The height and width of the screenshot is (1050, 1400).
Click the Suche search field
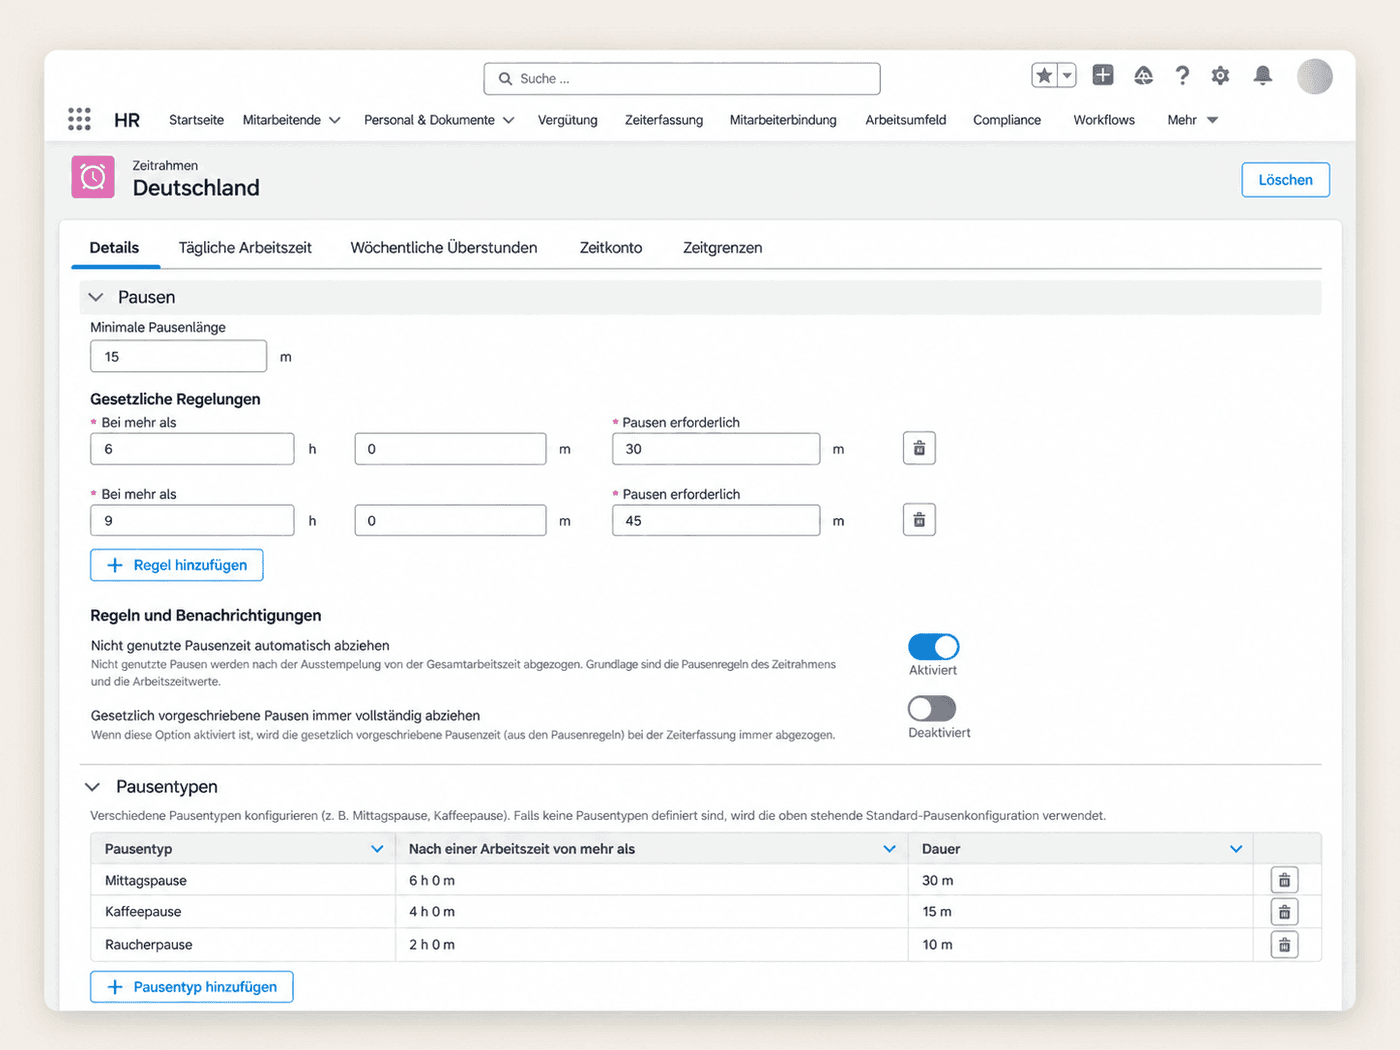pos(682,79)
